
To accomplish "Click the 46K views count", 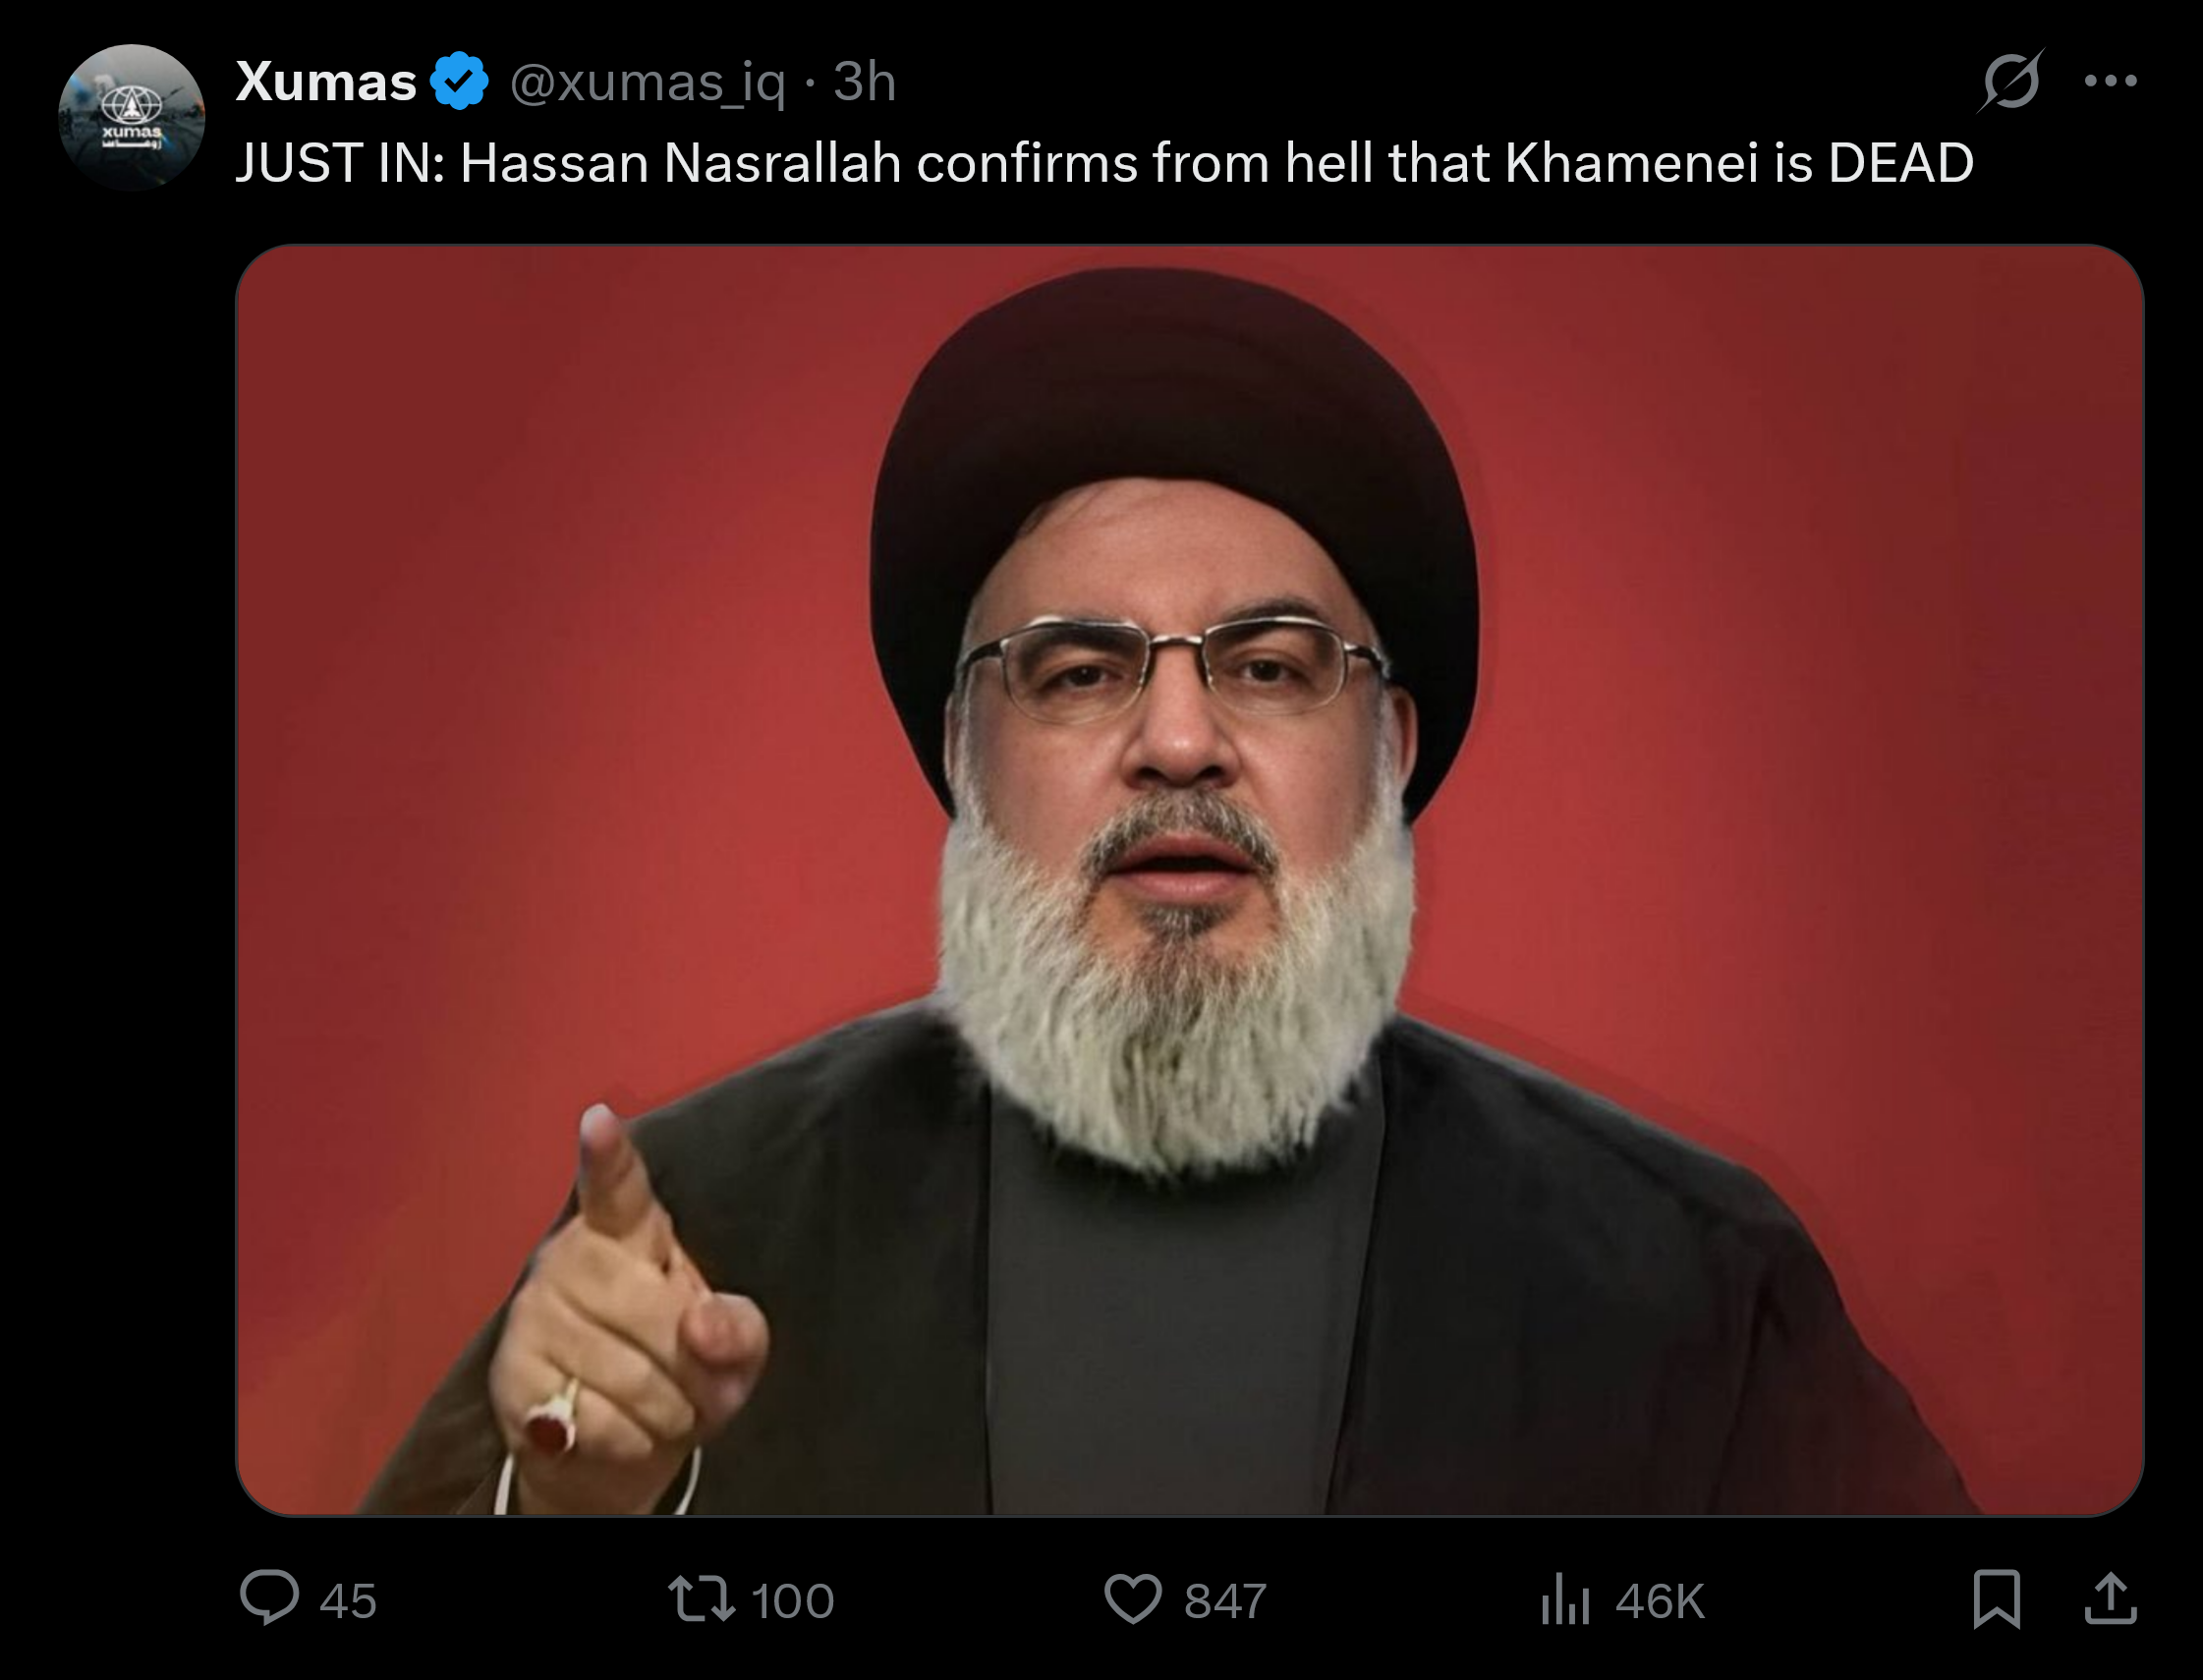I will pyautogui.click(x=1659, y=1601).
